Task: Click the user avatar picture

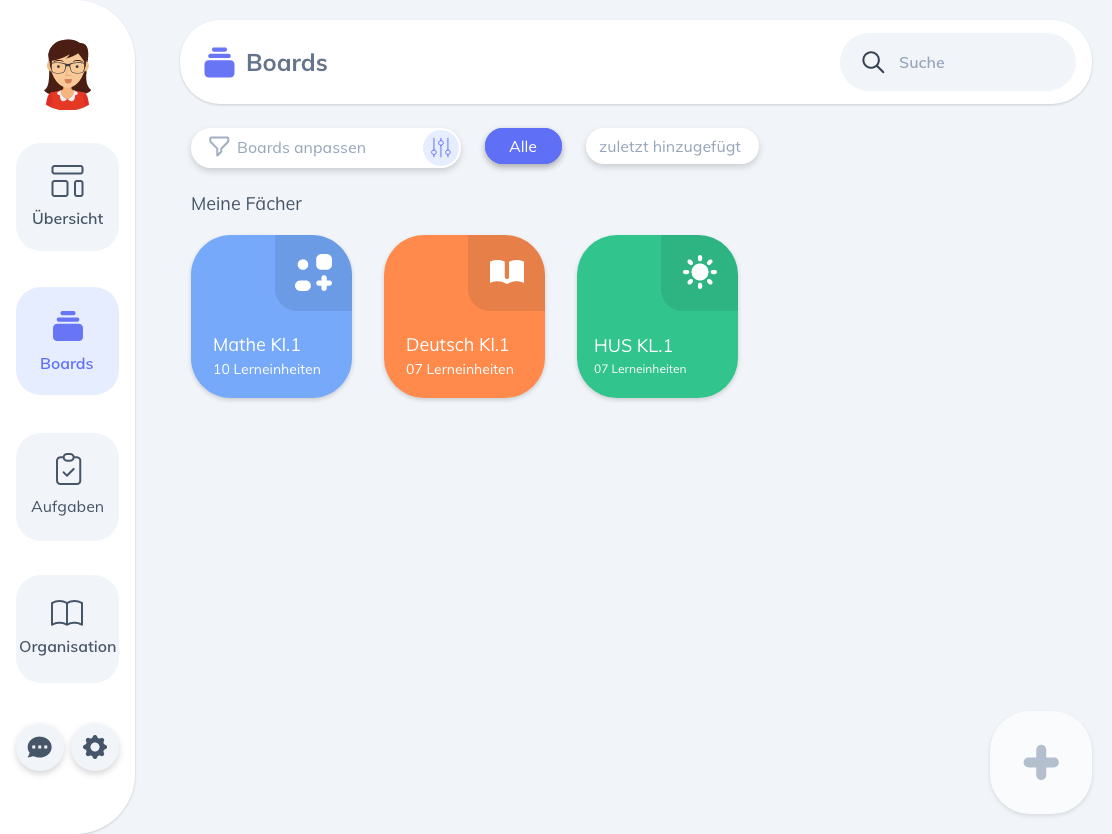Action: [x=68, y=74]
